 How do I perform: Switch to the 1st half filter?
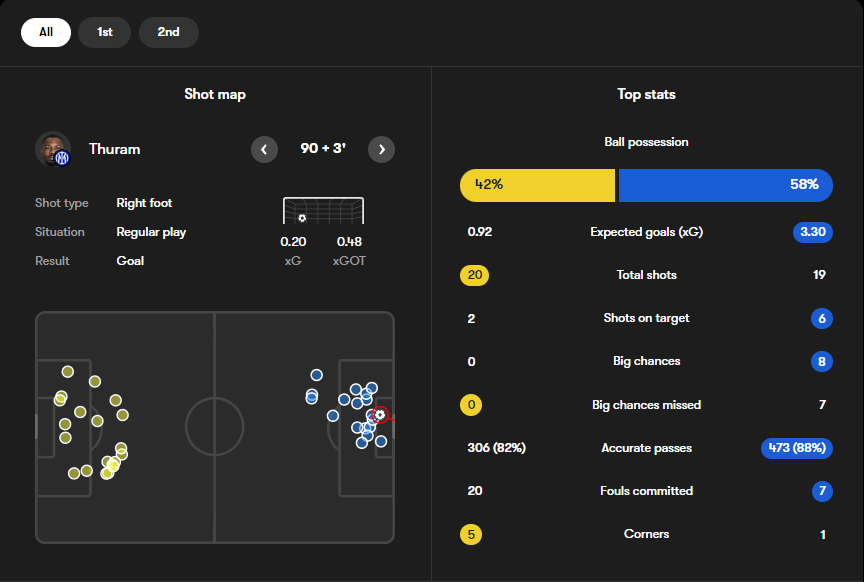pyautogui.click(x=105, y=32)
